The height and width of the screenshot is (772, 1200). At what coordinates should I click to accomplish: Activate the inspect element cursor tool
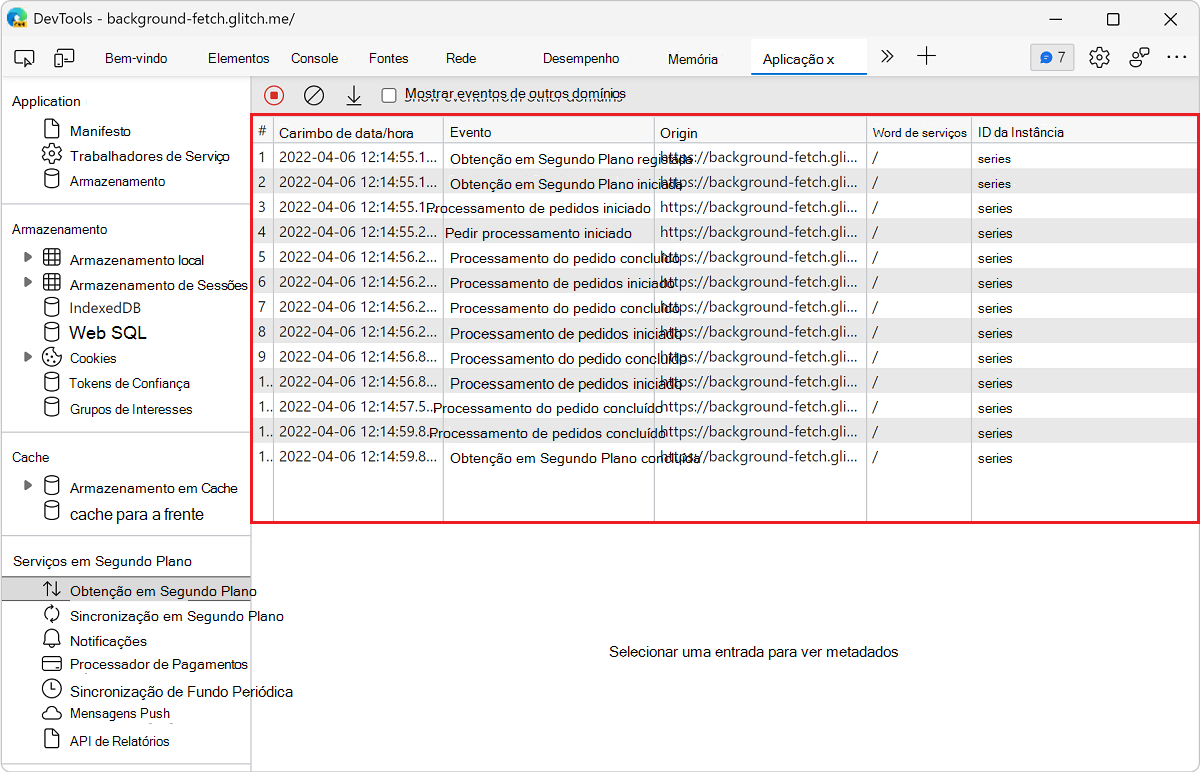24,57
